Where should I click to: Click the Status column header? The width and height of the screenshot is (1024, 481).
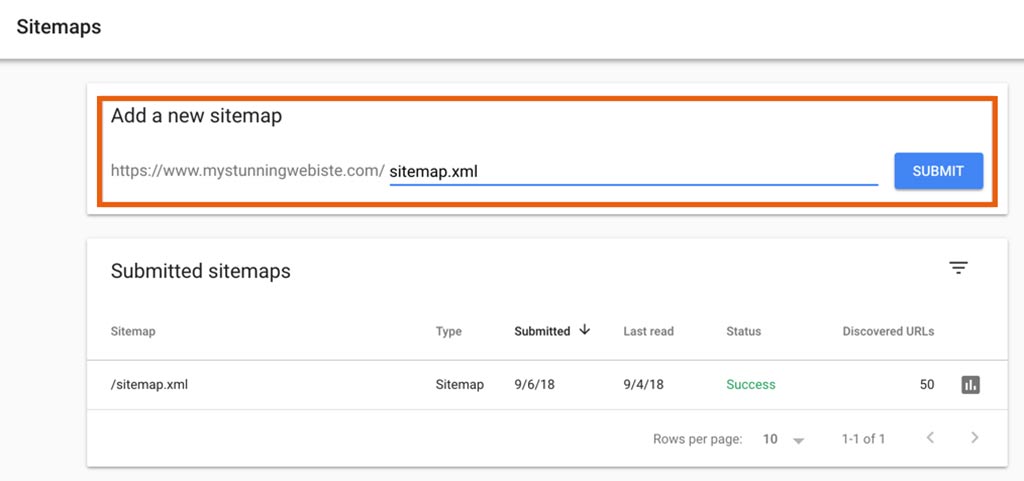pos(743,331)
